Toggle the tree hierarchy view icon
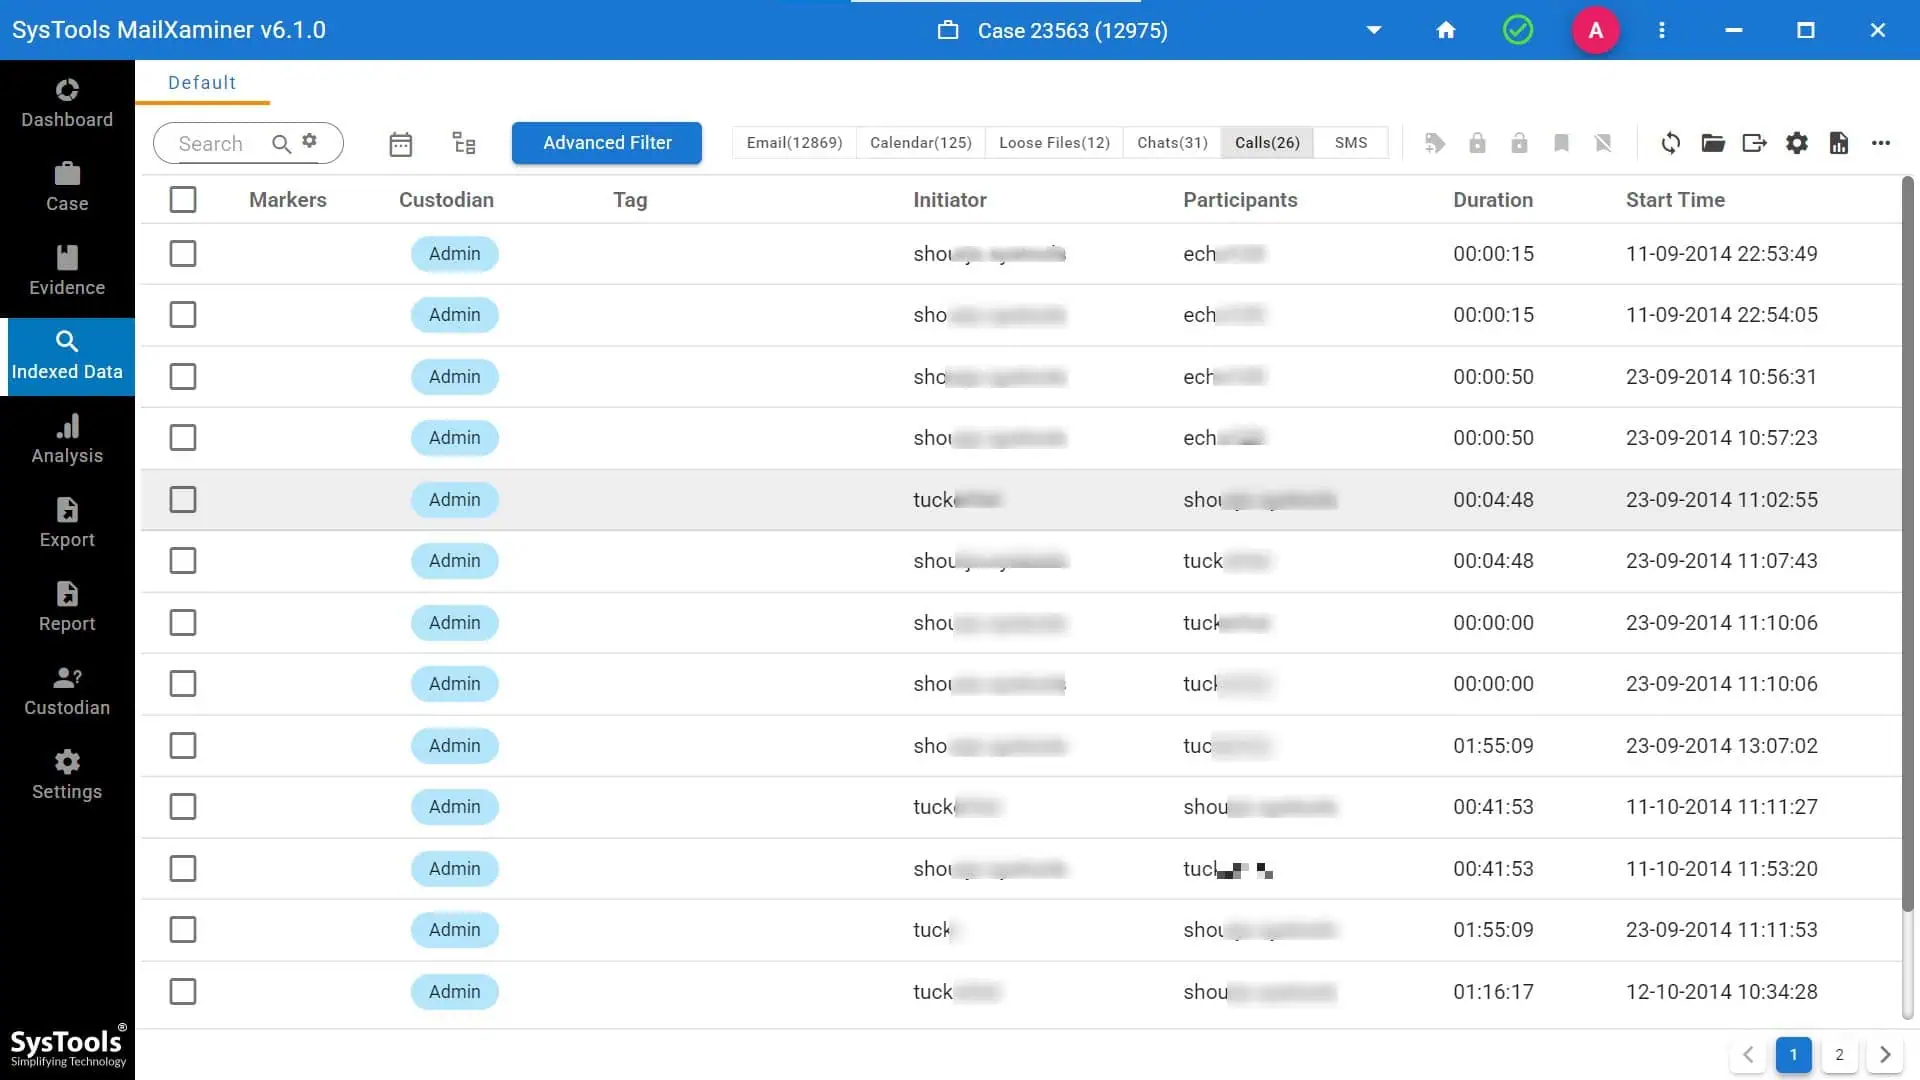 point(463,143)
